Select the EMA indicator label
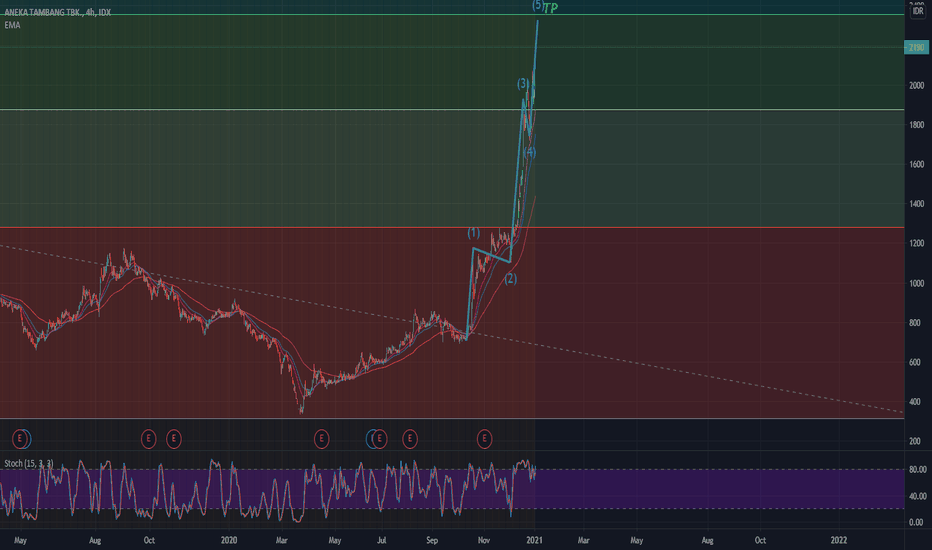Viewport: 932px width, 550px height. coord(12,25)
